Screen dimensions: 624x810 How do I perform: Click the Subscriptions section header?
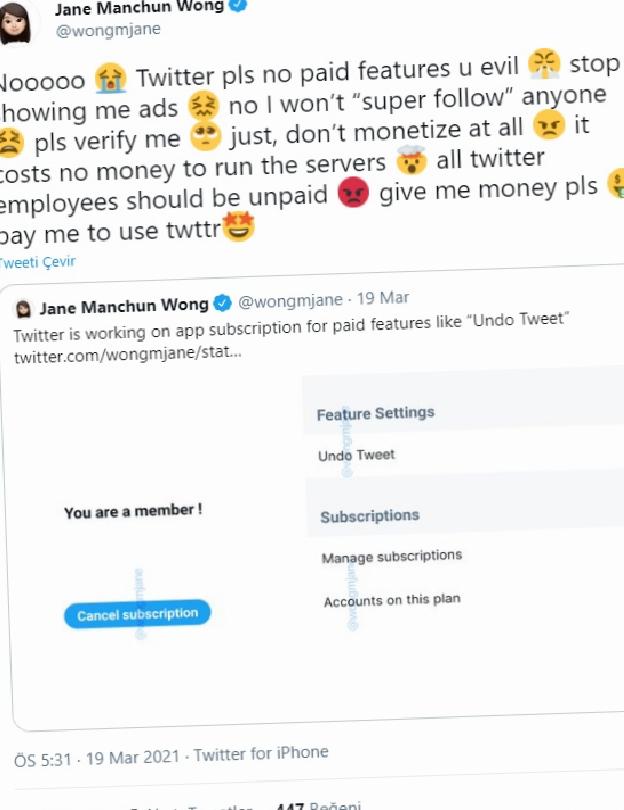tap(370, 516)
